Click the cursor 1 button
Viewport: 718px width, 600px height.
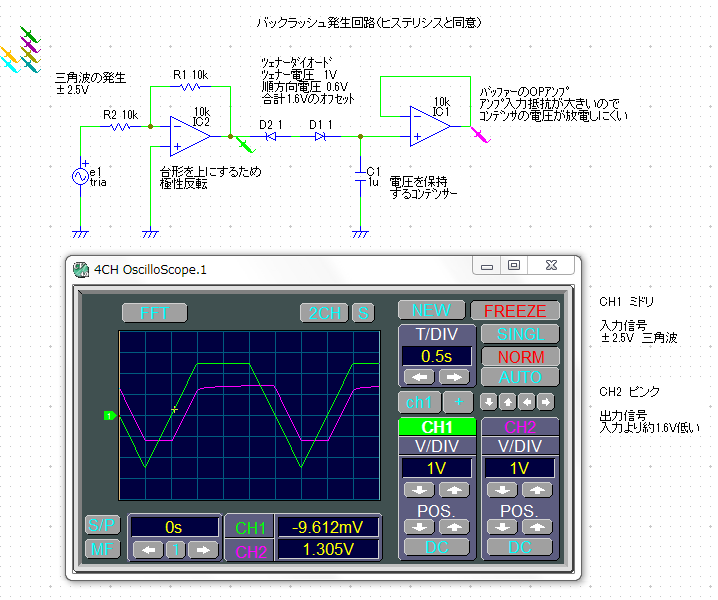175,550
